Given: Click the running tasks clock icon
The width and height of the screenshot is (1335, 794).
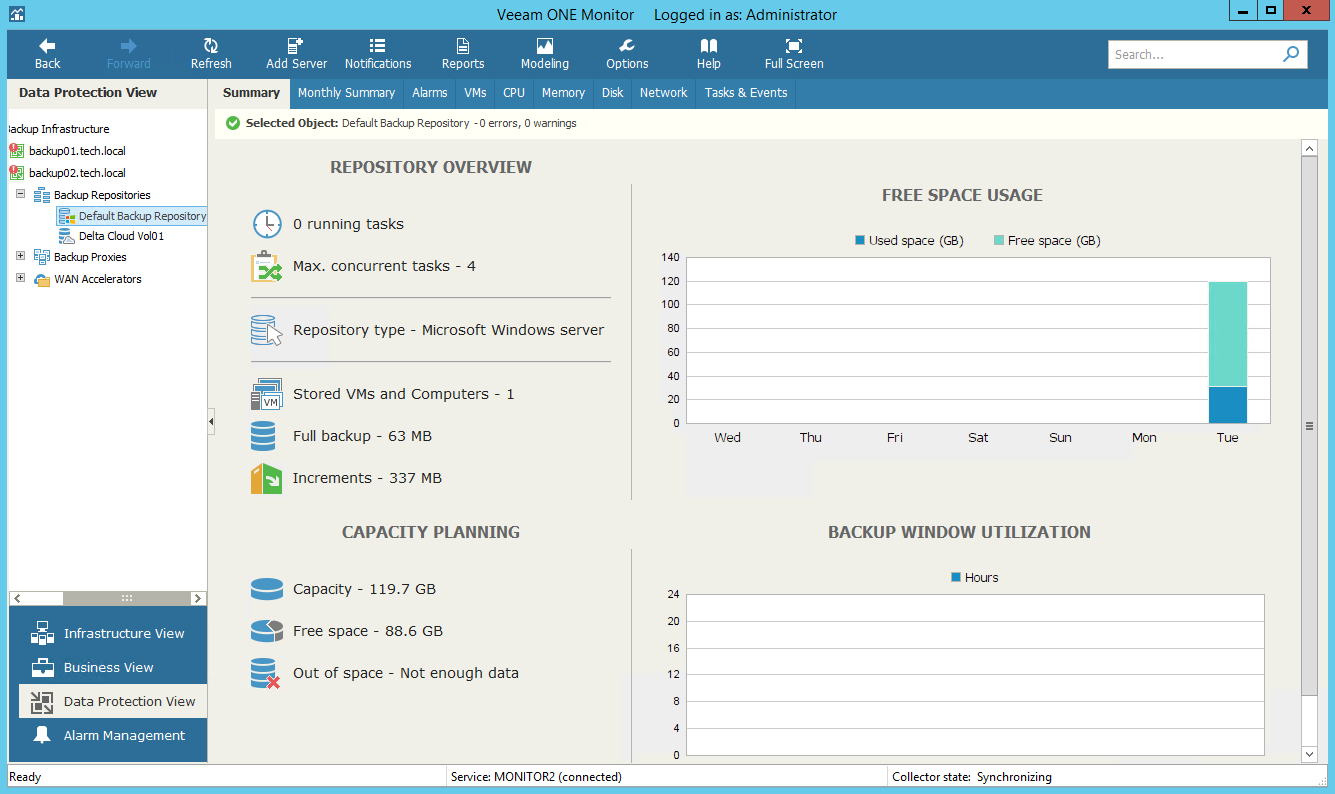Looking at the screenshot, I should pos(267,224).
